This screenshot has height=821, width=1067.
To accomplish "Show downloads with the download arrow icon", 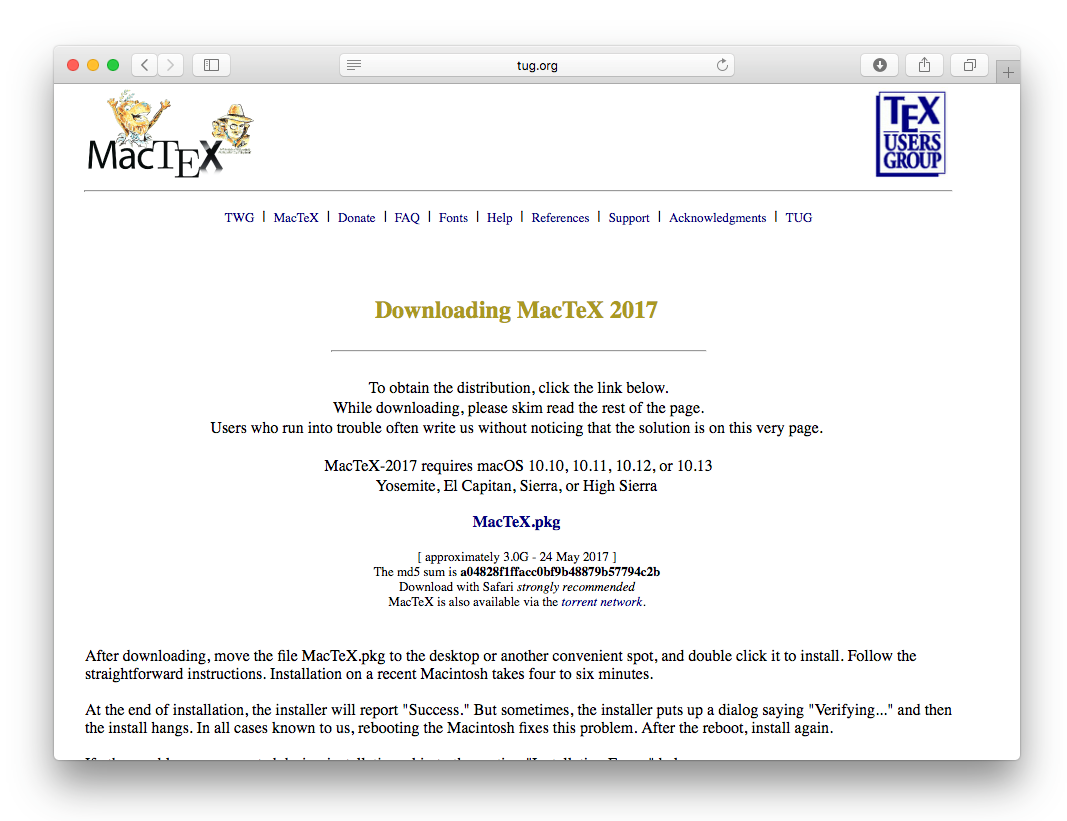I will tap(880, 65).
